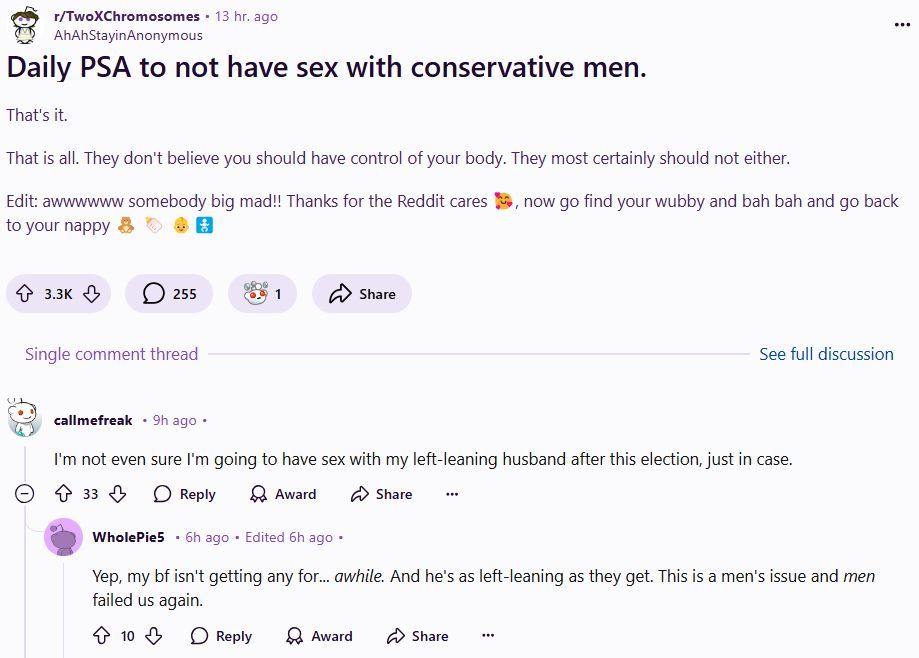
Task: Reply to WholePie5's comment
Action: (x=221, y=636)
